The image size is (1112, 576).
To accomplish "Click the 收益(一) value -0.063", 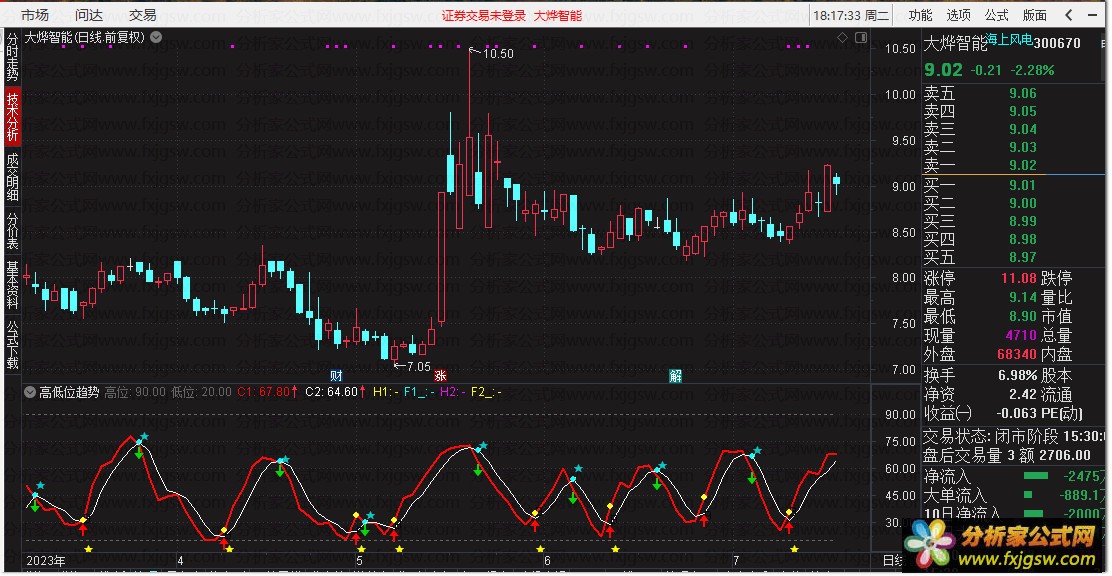I will tap(1016, 414).
